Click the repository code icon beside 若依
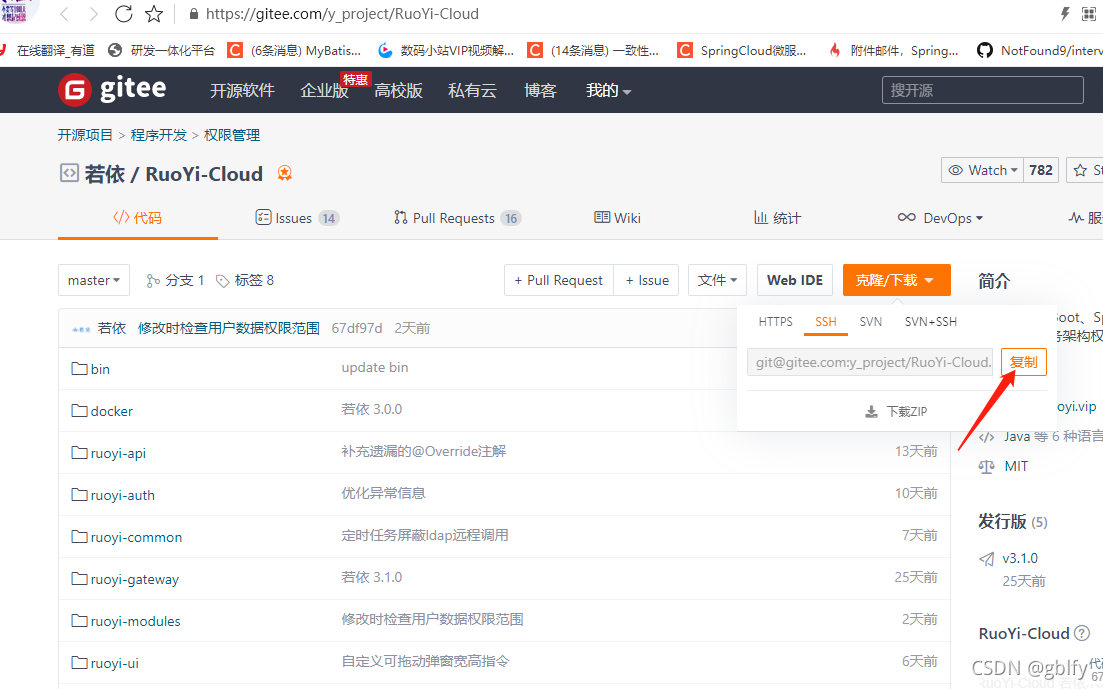 [69, 172]
